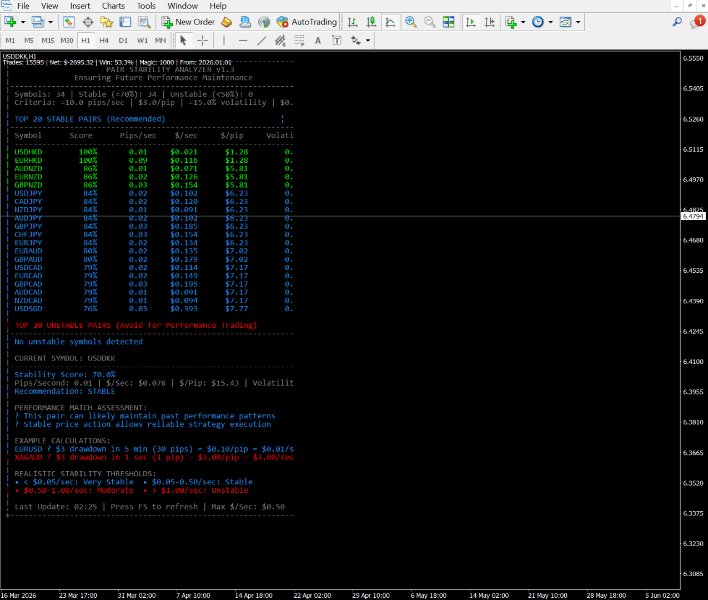
Task: Click the globe signal toolbar icon
Action: 264,22
